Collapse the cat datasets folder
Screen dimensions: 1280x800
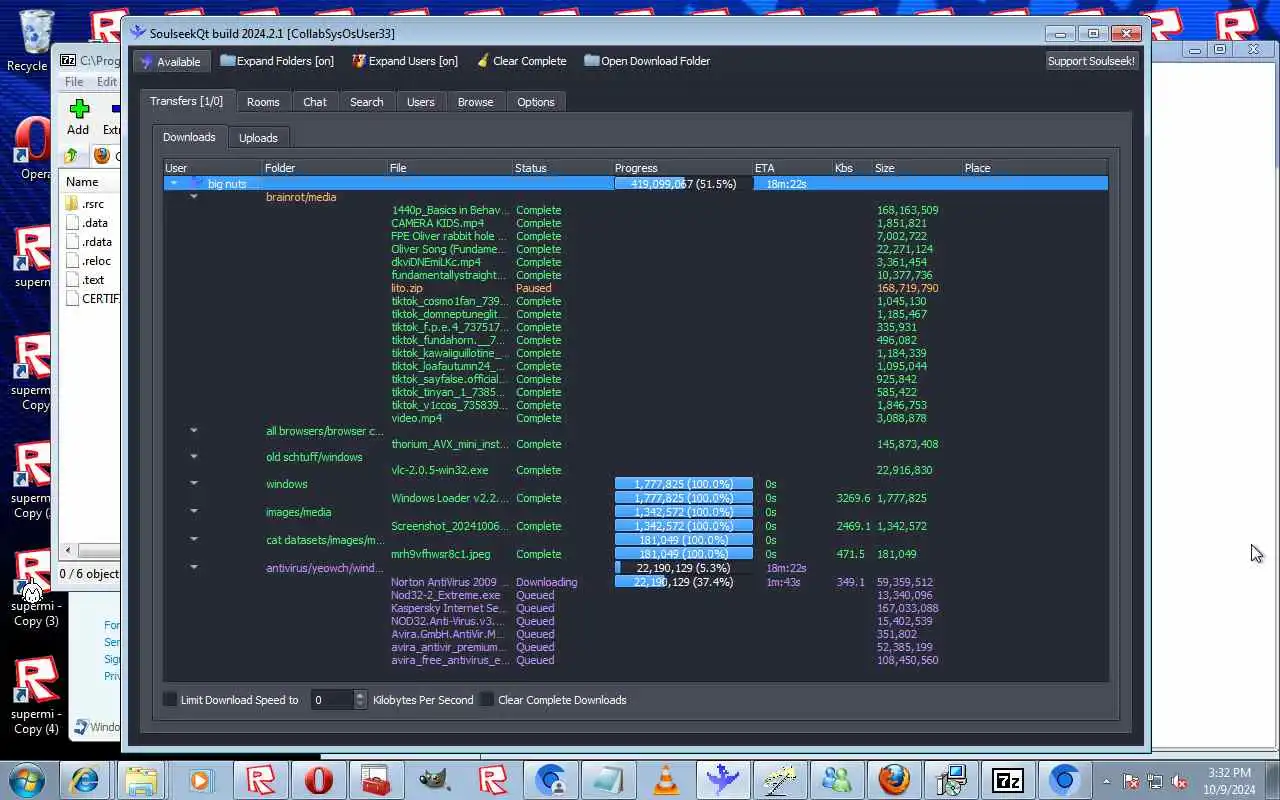click(194, 540)
